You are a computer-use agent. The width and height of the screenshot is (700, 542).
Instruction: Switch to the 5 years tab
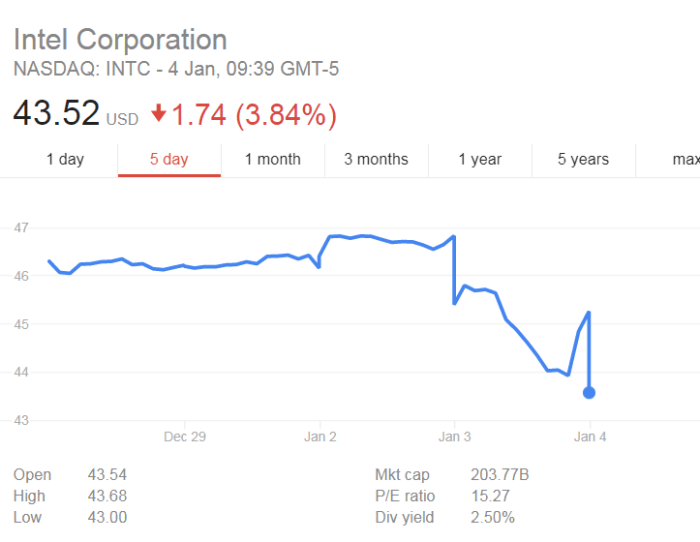(x=583, y=159)
